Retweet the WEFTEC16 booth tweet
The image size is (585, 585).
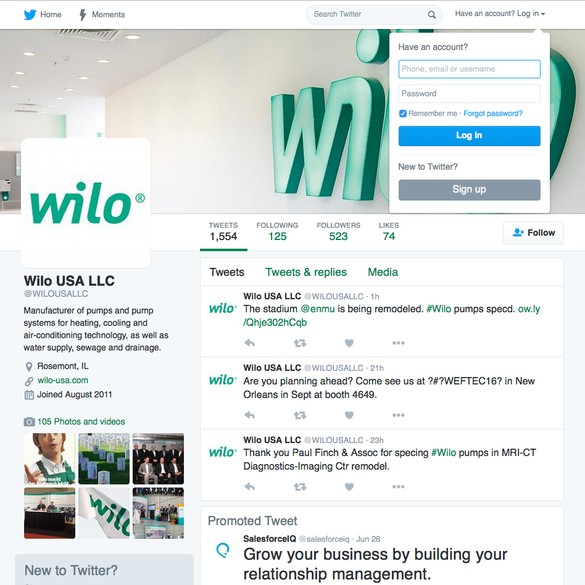point(300,415)
